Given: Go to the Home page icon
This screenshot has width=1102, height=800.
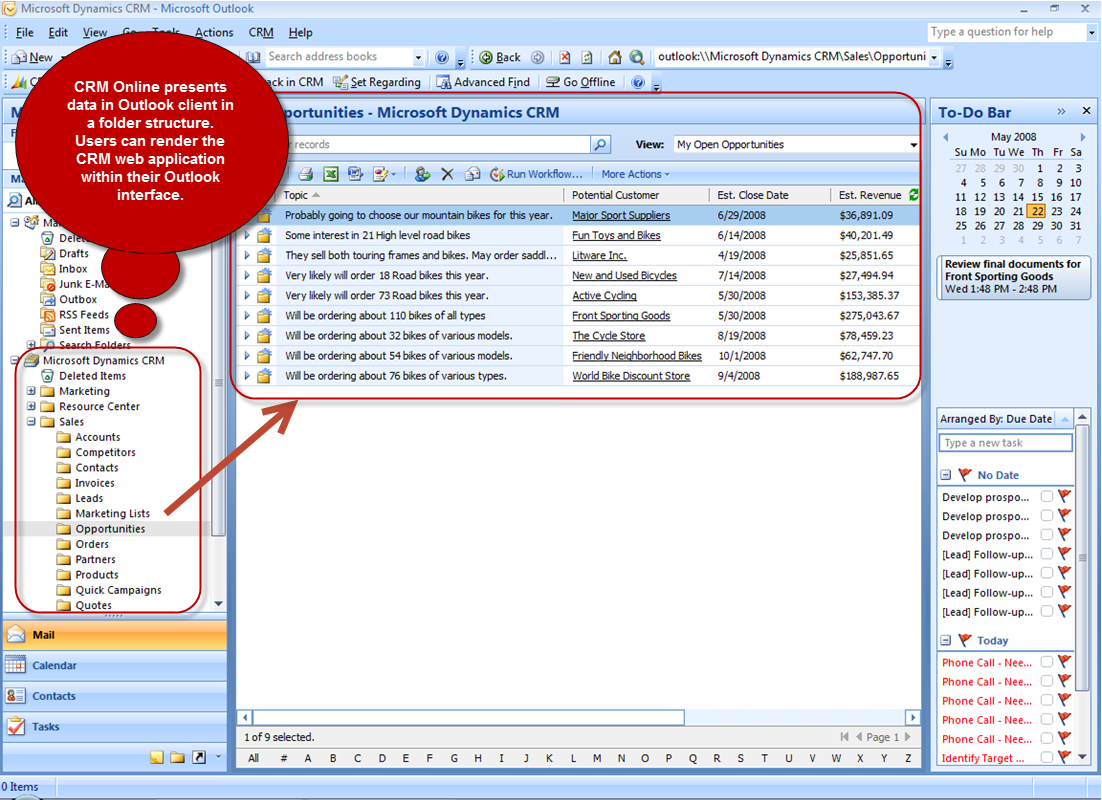Looking at the screenshot, I should point(615,58).
